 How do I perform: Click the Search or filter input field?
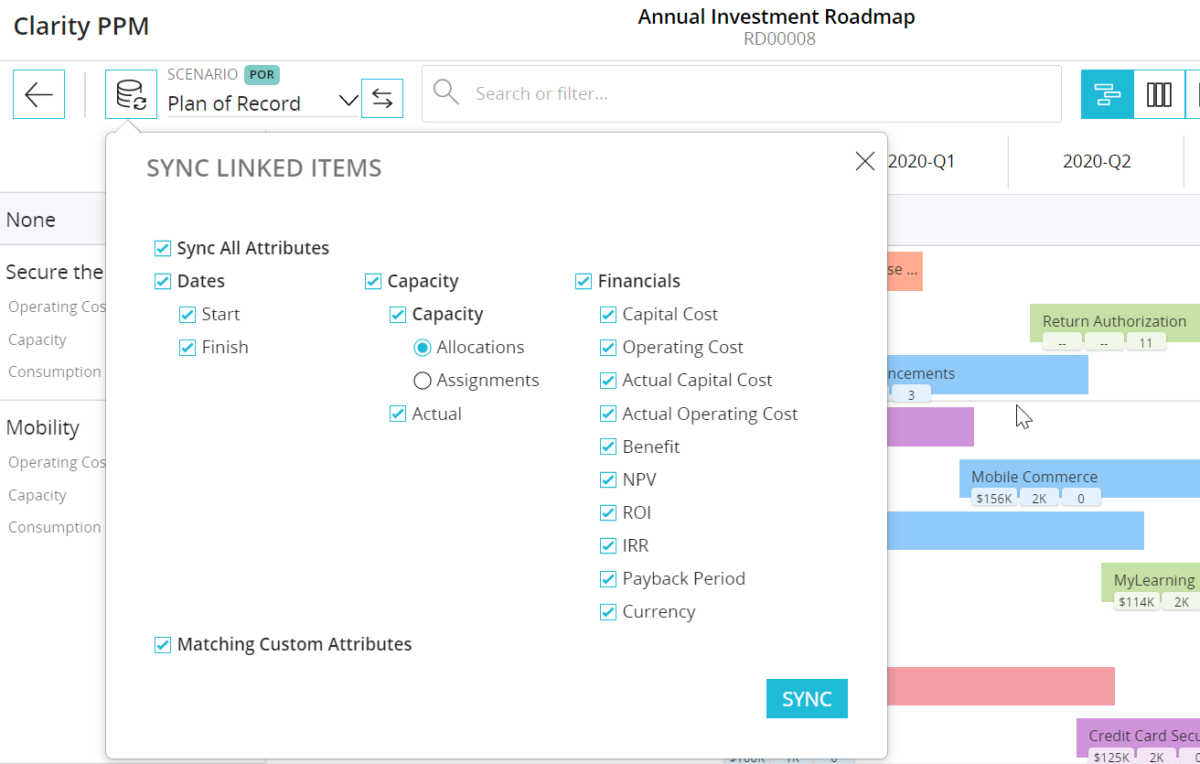740,92
